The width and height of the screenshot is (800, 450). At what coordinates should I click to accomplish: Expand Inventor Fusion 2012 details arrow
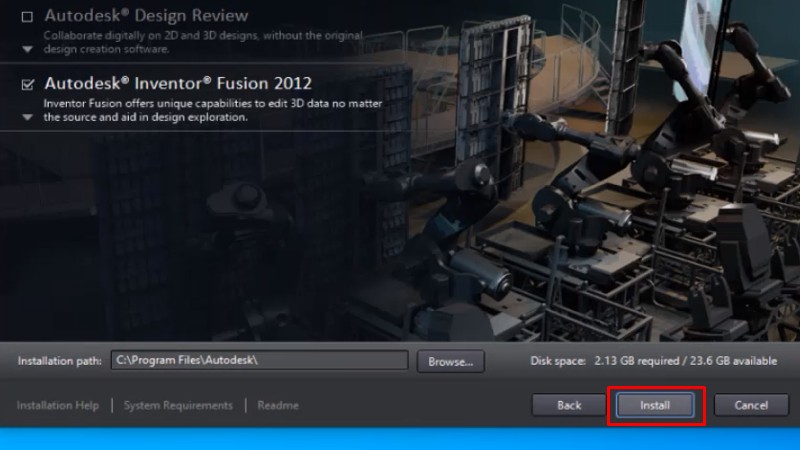[27, 117]
